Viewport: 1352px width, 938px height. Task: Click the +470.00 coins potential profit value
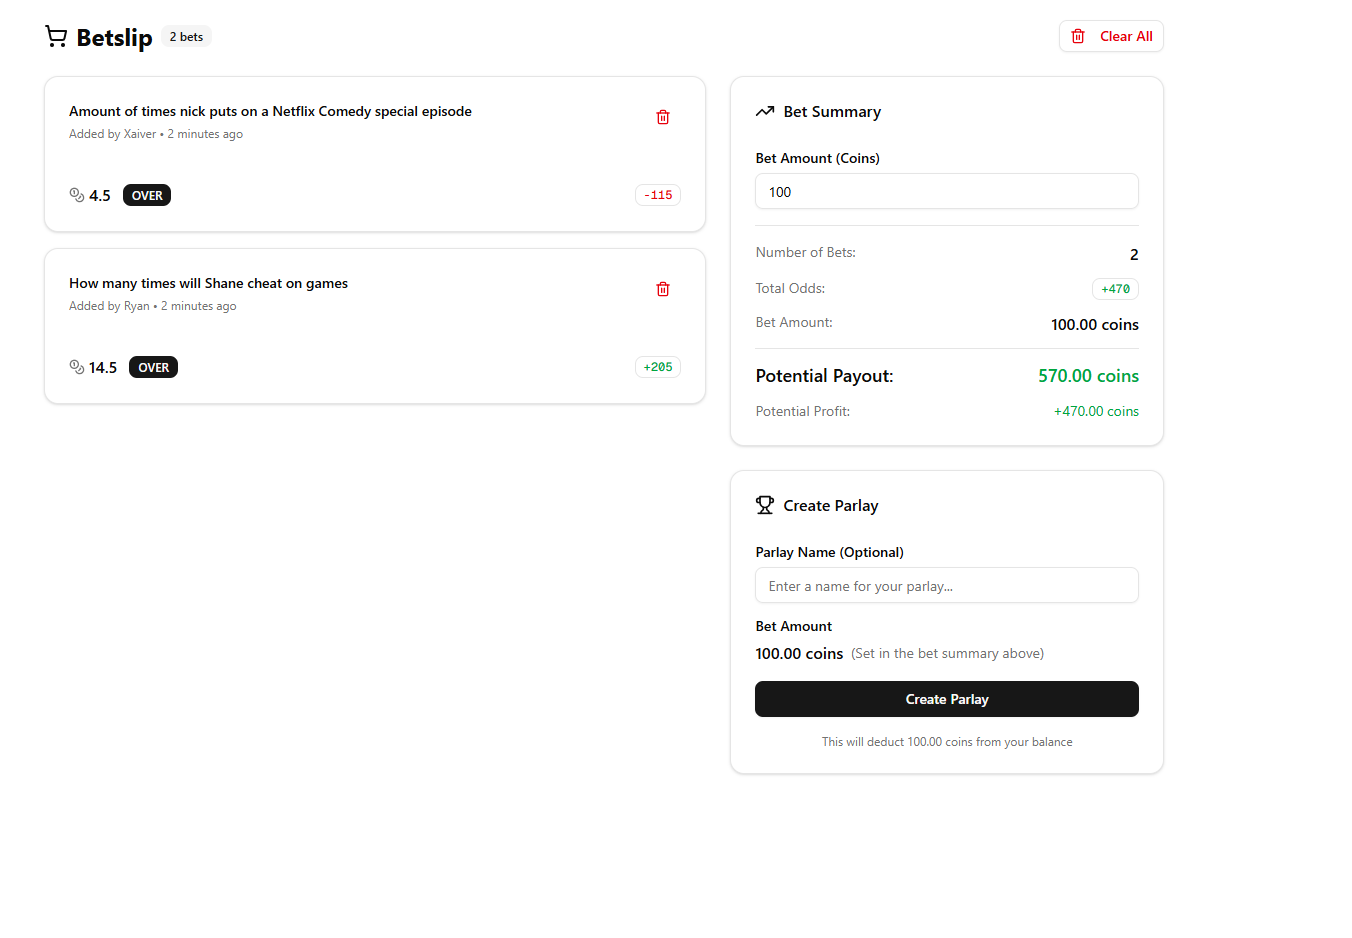click(1096, 411)
